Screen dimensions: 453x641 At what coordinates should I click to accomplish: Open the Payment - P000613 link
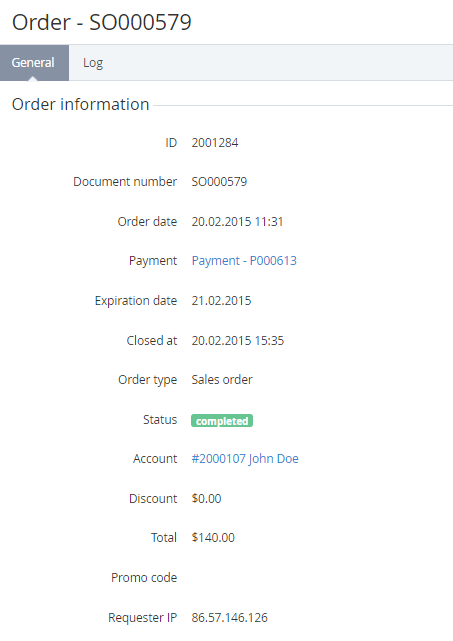click(x=244, y=261)
